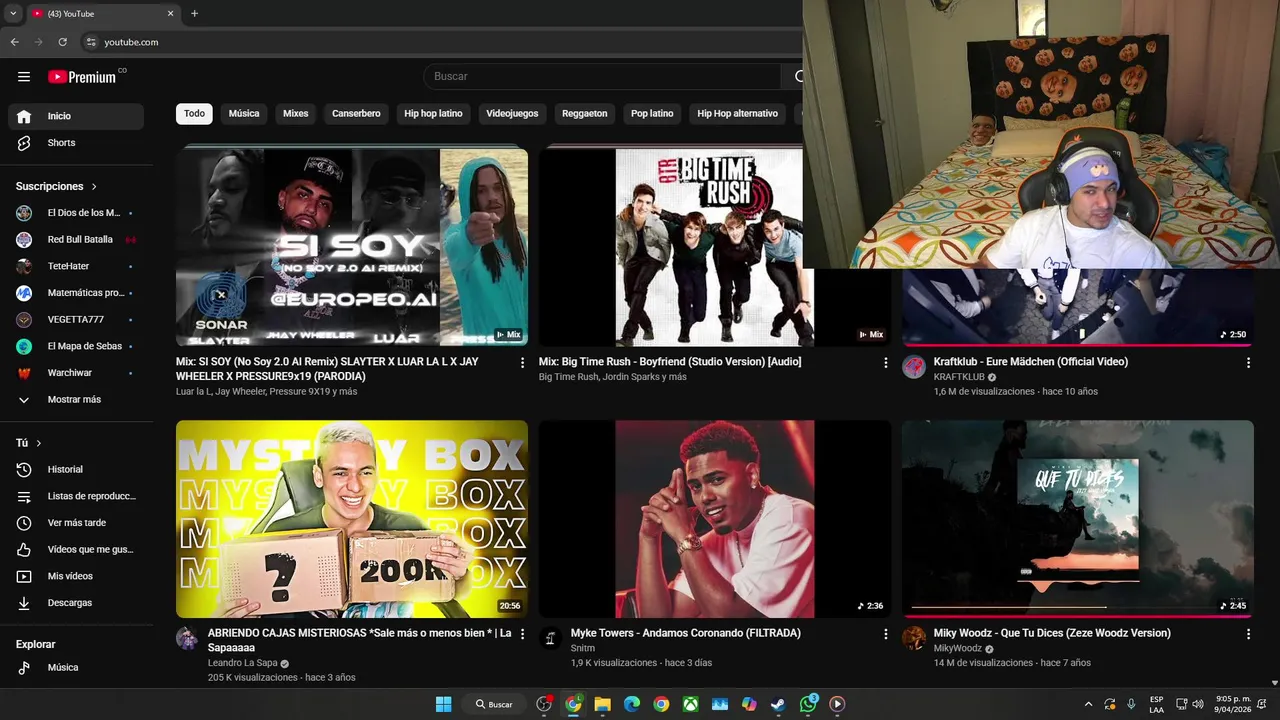Go to Inicio in sidebar
The image size is (1280, 720).
click(76, 116)
